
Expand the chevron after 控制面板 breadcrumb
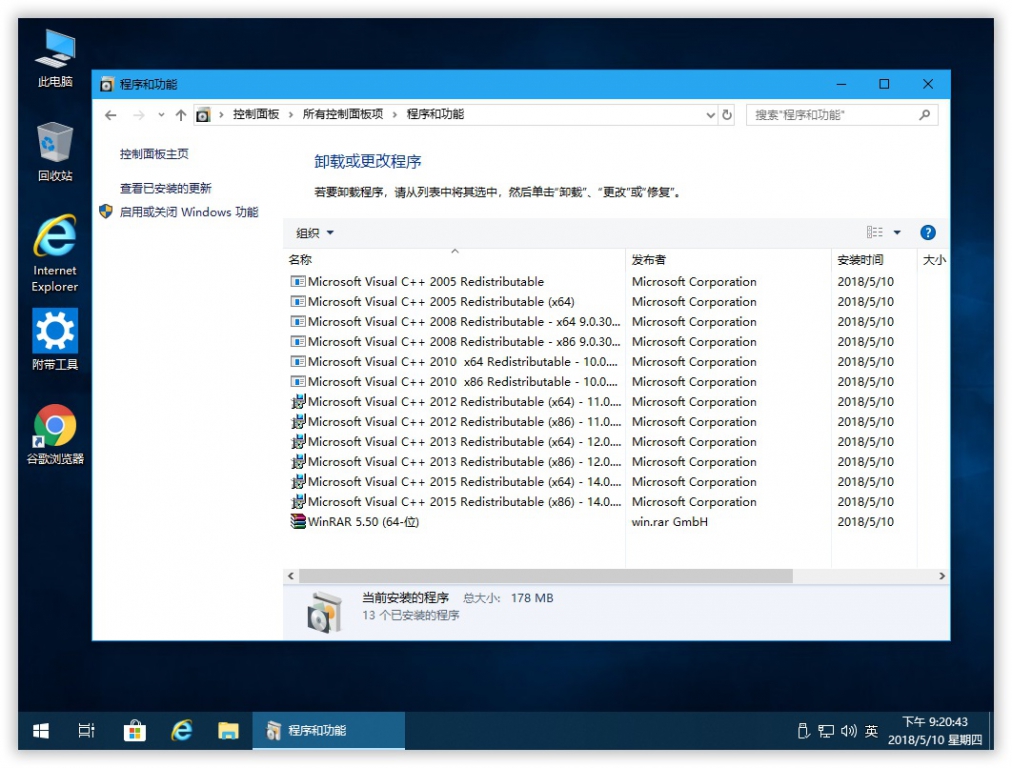[290, 115]
